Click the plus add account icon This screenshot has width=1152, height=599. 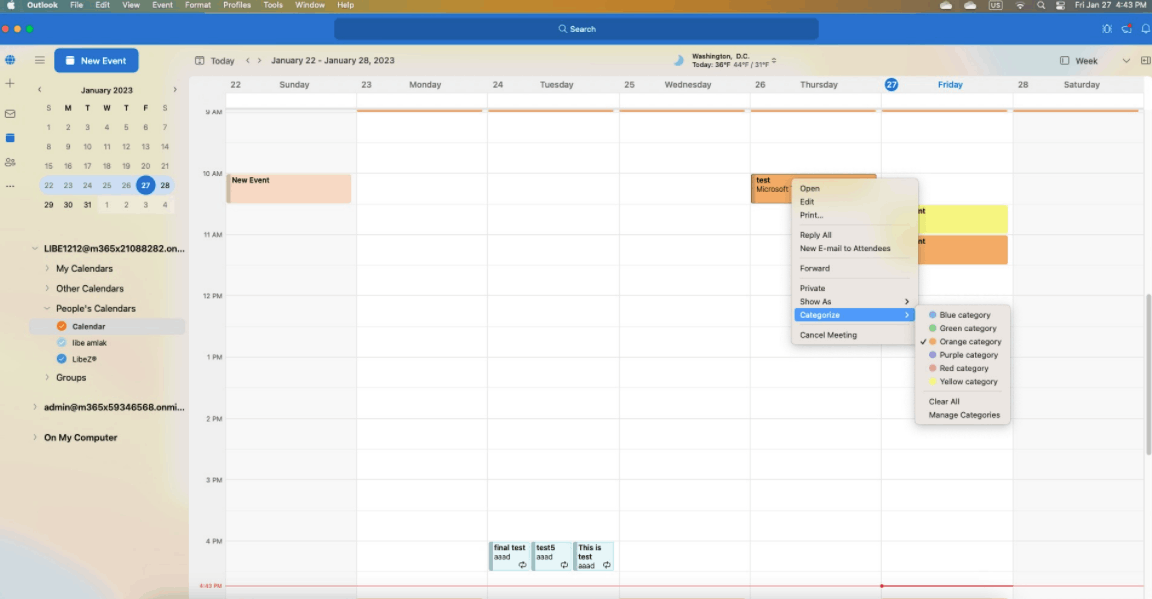click(x=10, y=84)
